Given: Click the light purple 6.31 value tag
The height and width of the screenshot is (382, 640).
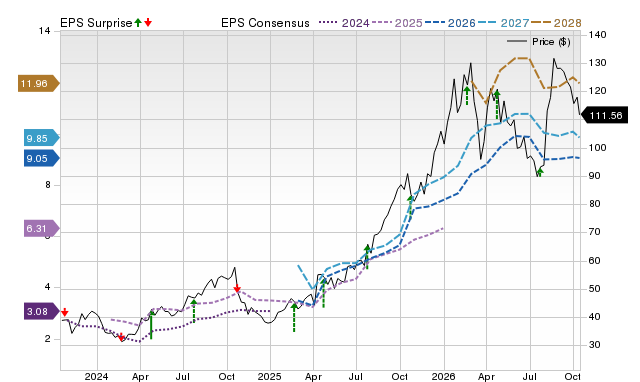Looking at the screenshot, I should (x=42, y=229).
